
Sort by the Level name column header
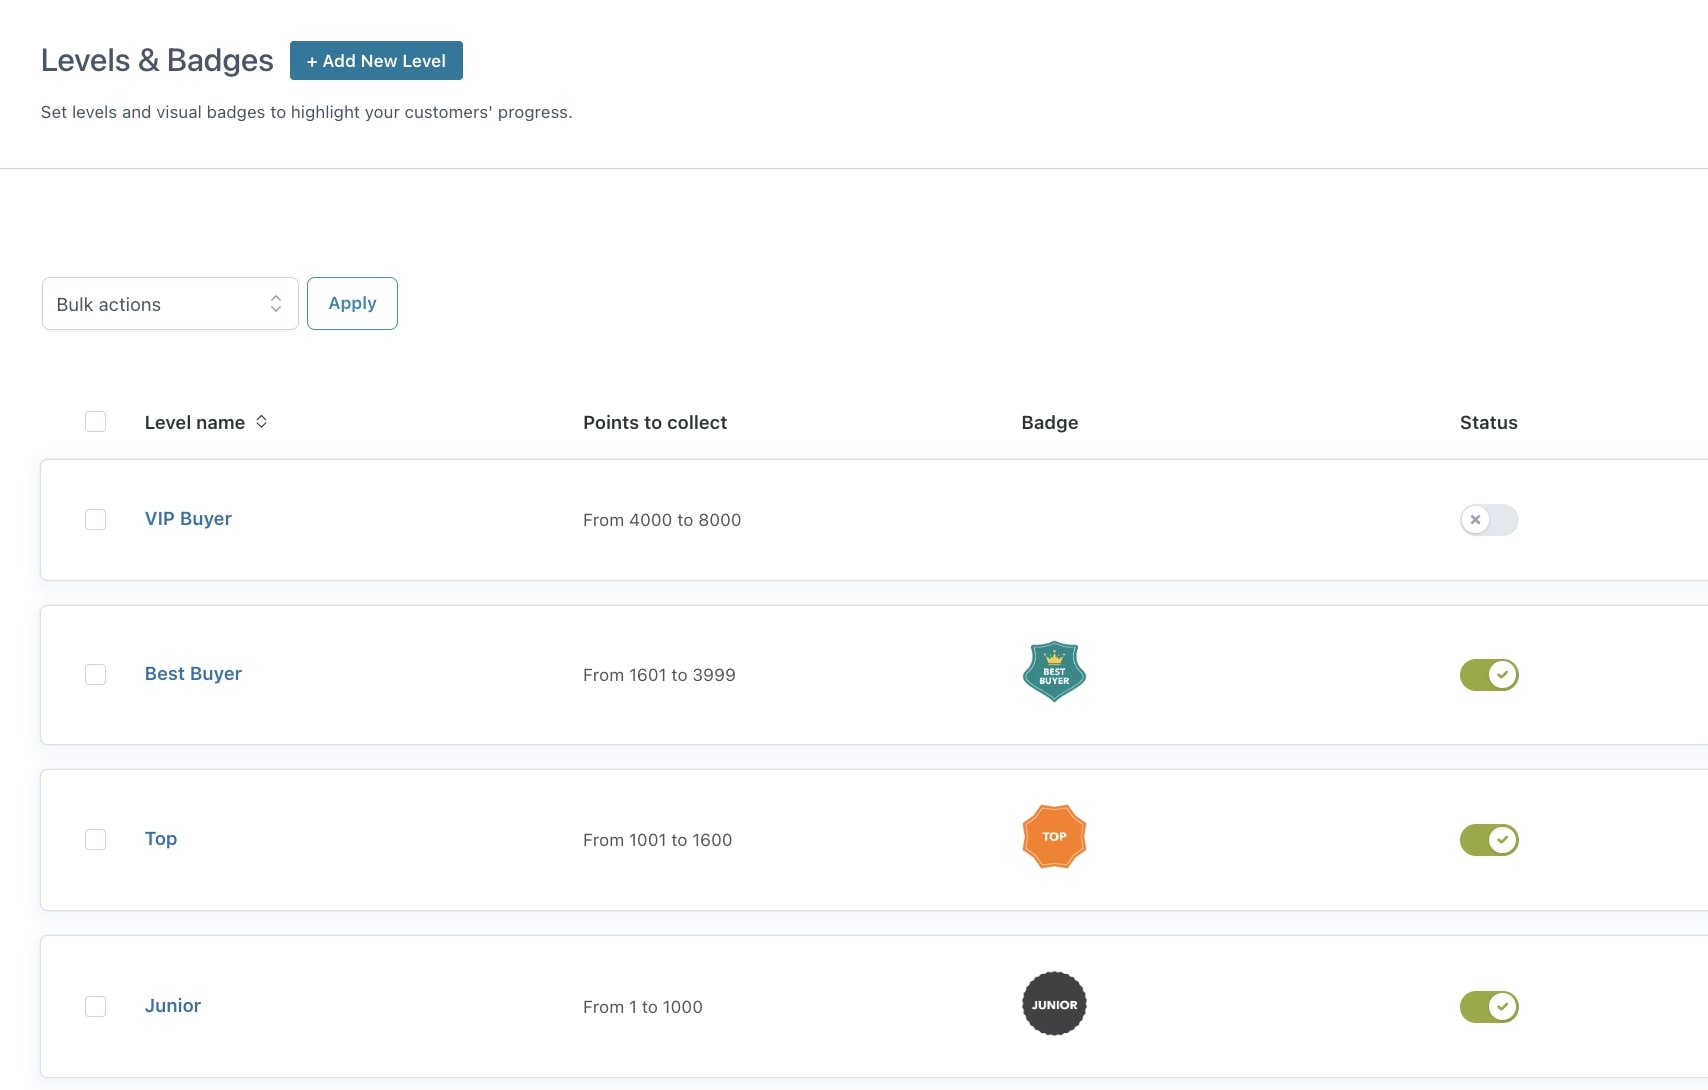point(195,423)
